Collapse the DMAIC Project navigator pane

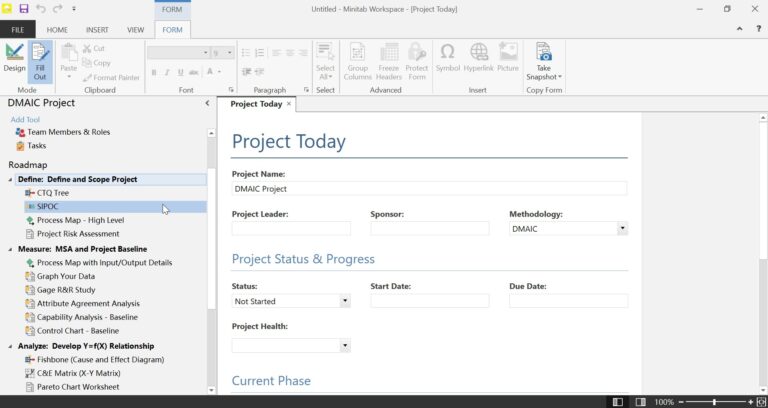tap(207, 103)
